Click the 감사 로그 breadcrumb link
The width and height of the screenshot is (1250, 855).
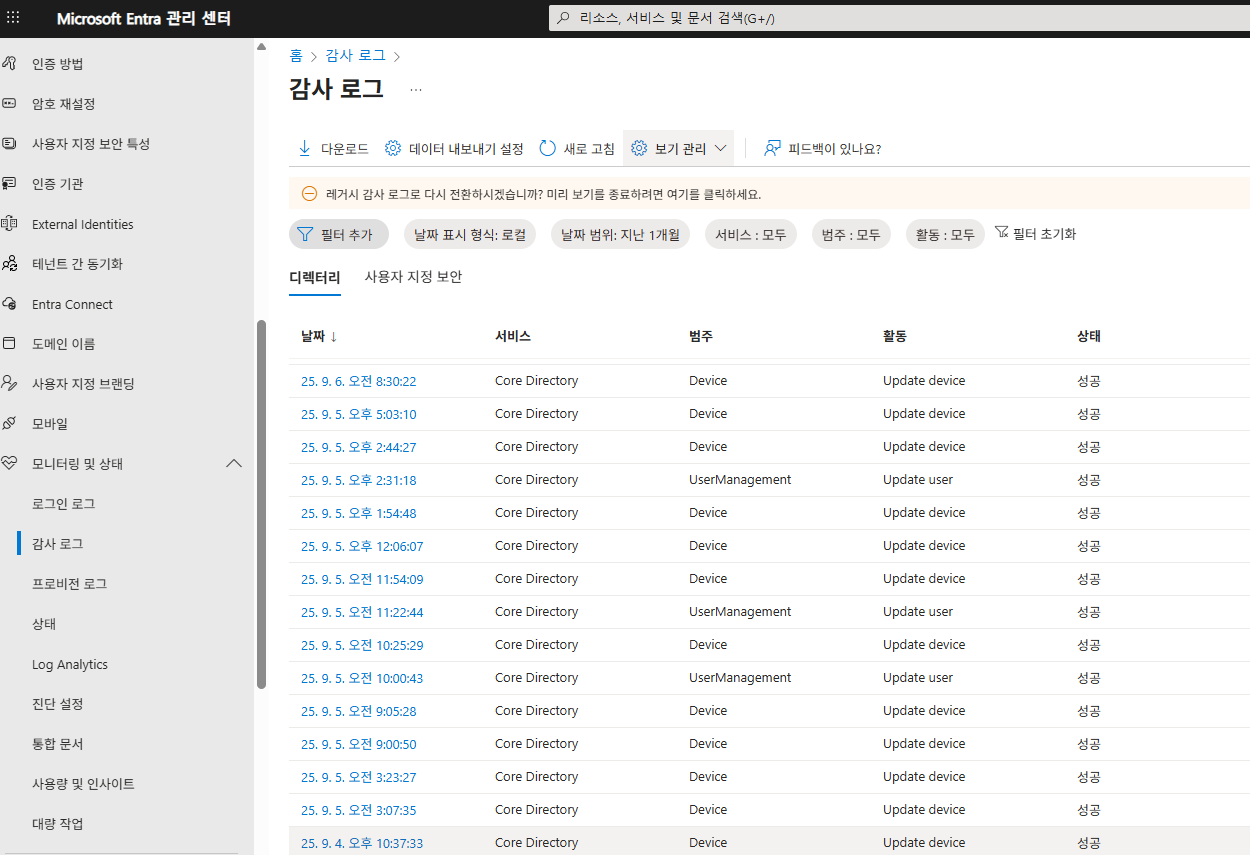pos(355,56)
